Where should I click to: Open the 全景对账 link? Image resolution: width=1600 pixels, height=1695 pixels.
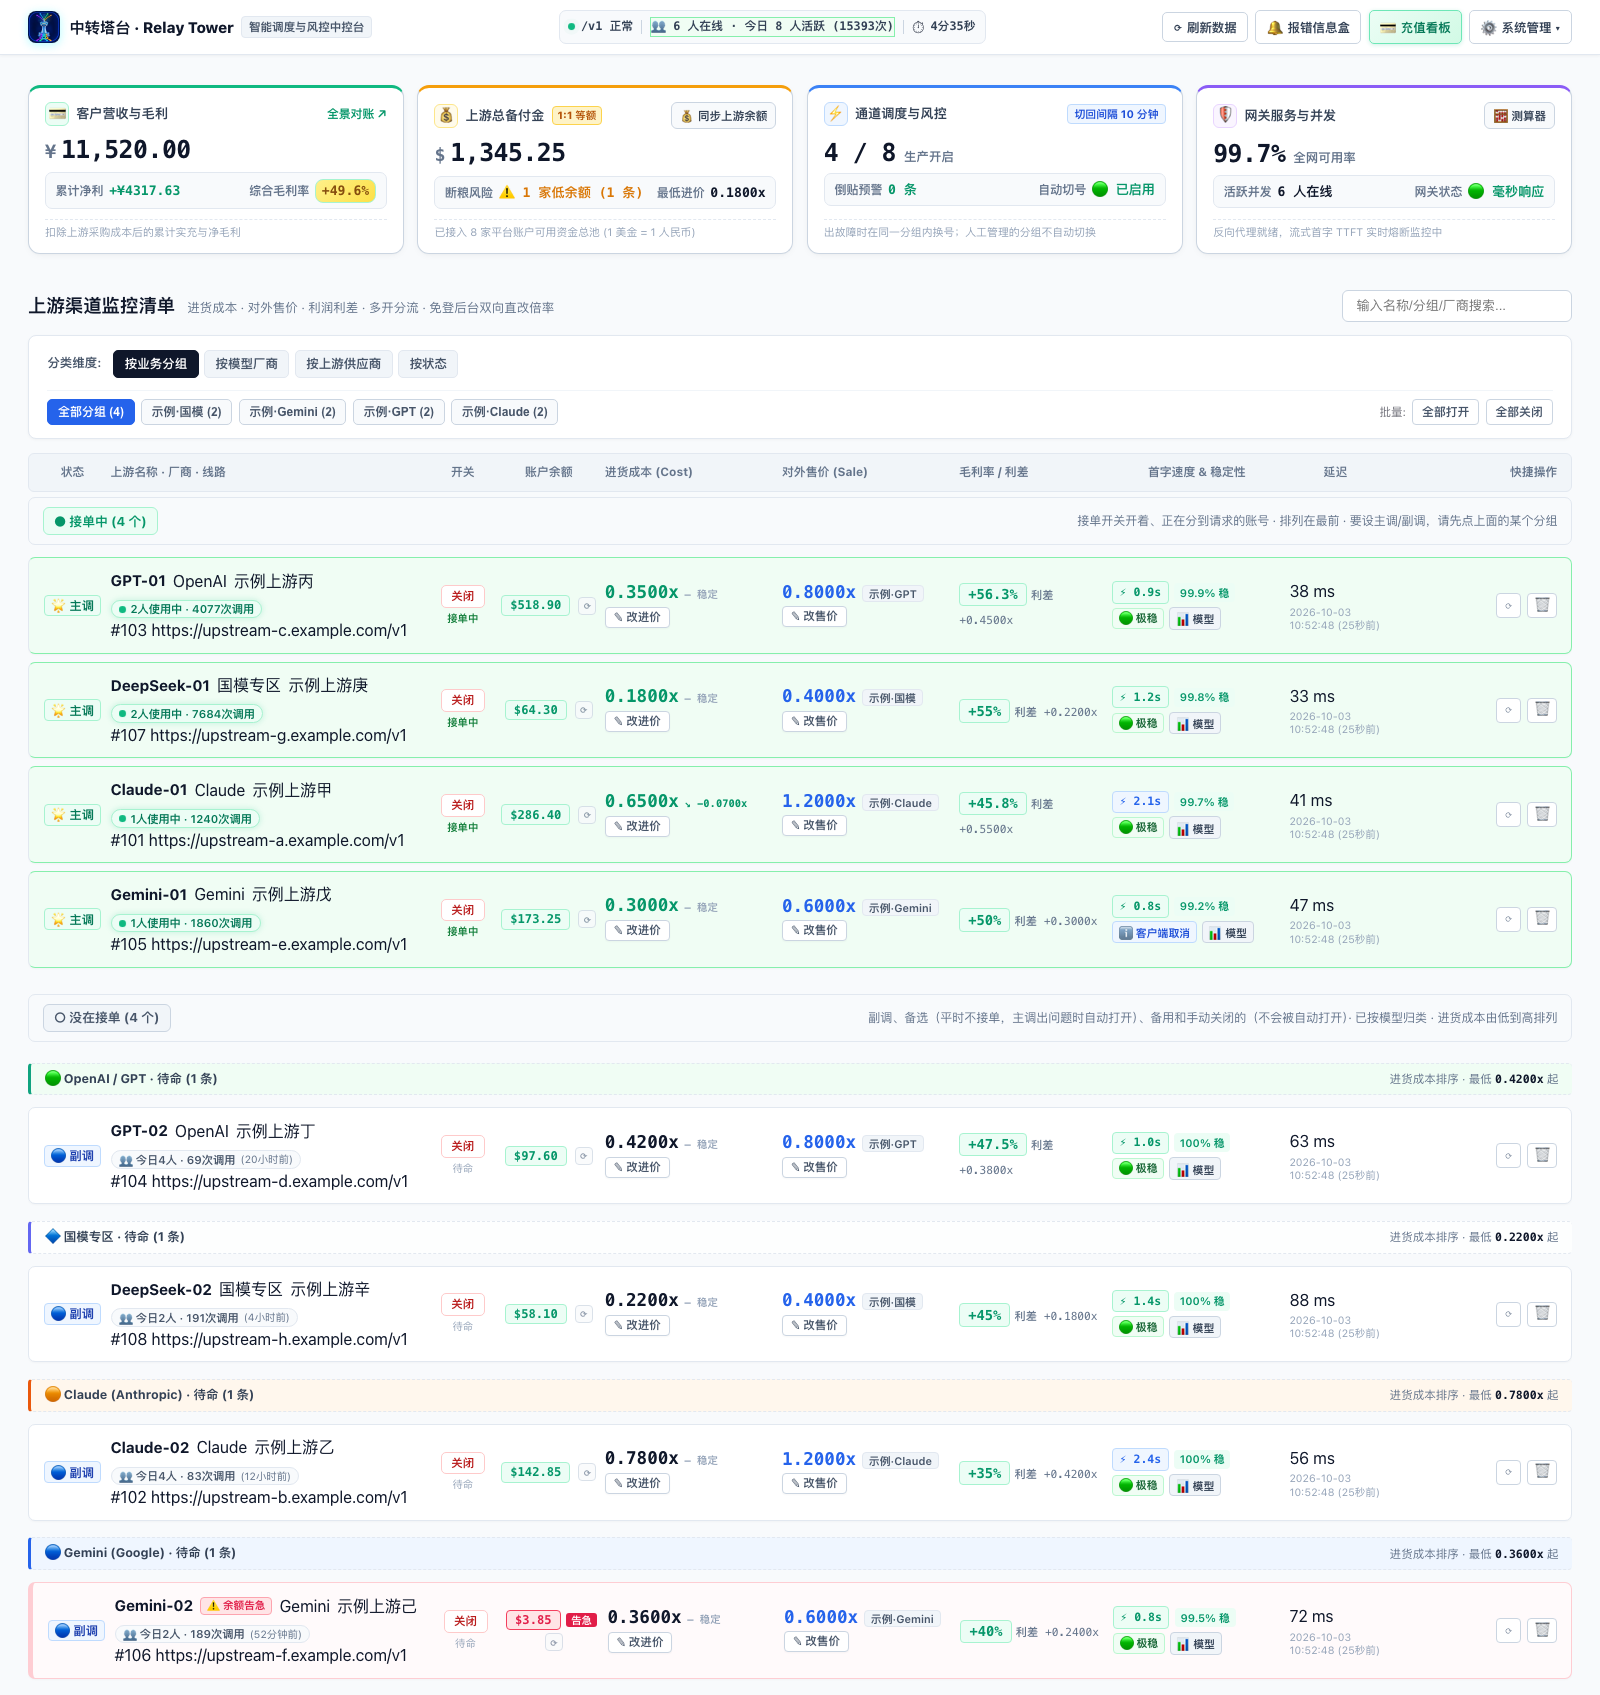[357, 114]
